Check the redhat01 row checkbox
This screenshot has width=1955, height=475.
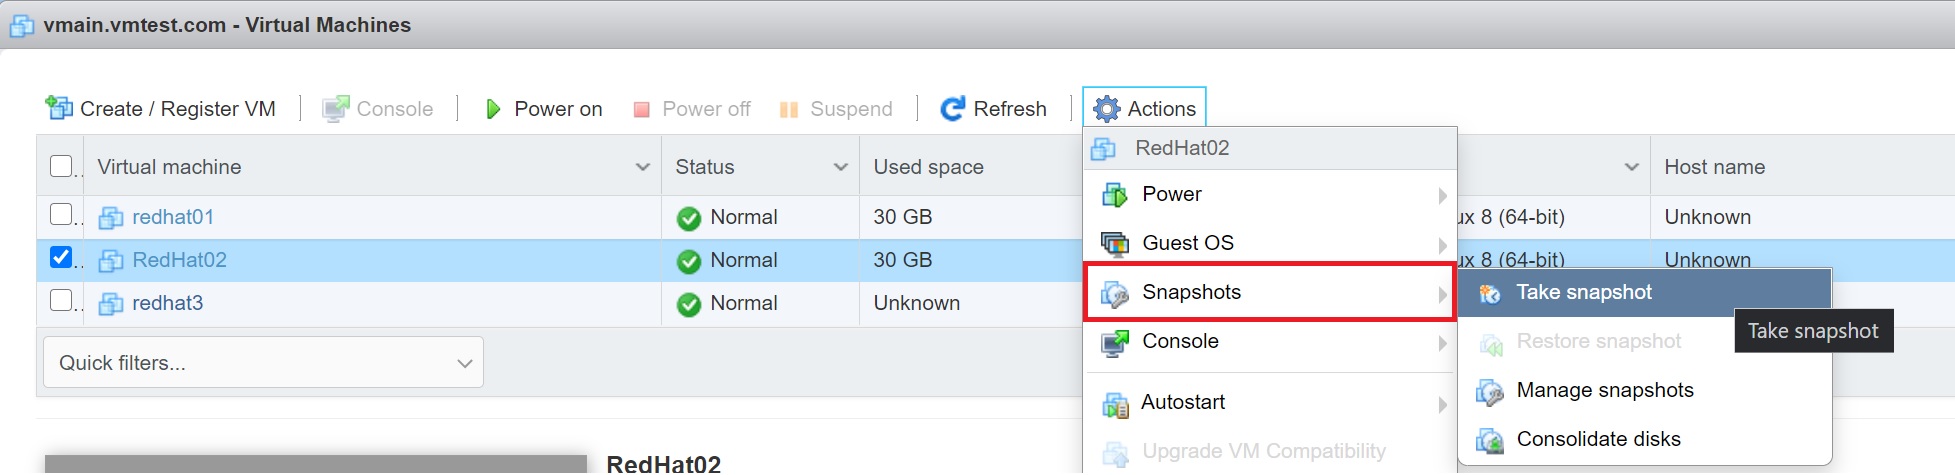[61, 215]
